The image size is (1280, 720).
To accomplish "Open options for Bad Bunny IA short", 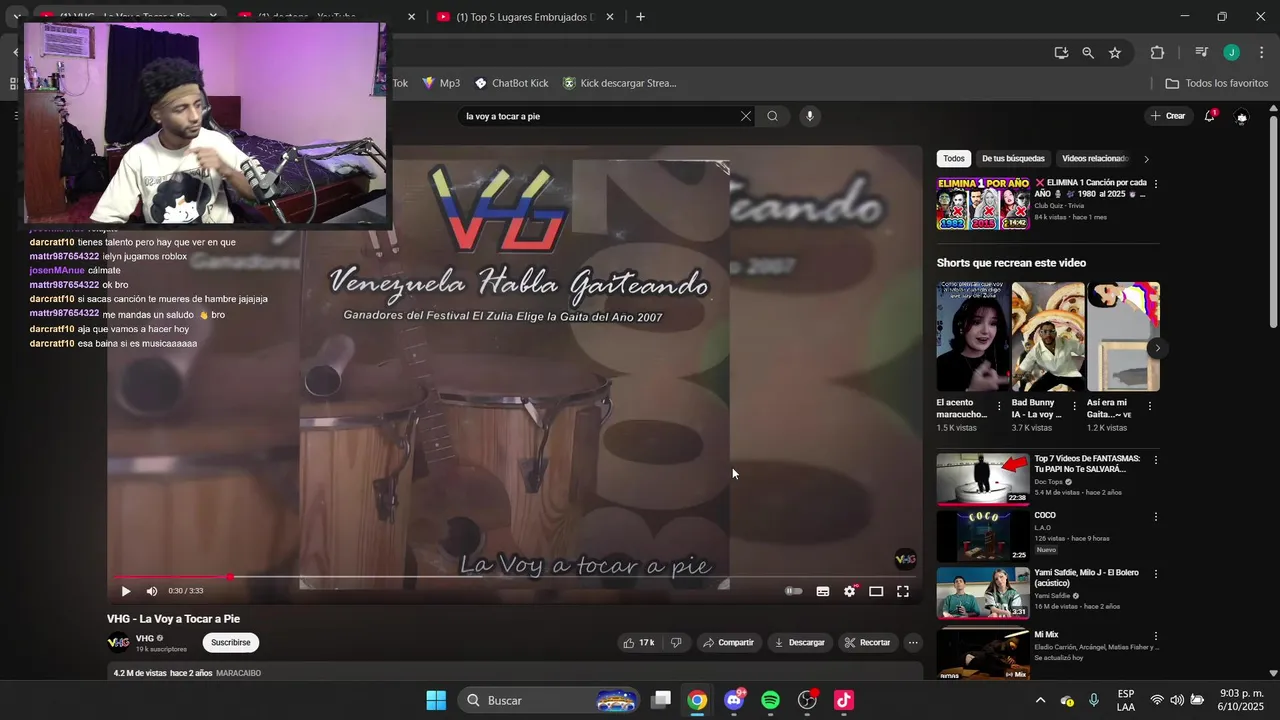I will [x=1075, y=406].
